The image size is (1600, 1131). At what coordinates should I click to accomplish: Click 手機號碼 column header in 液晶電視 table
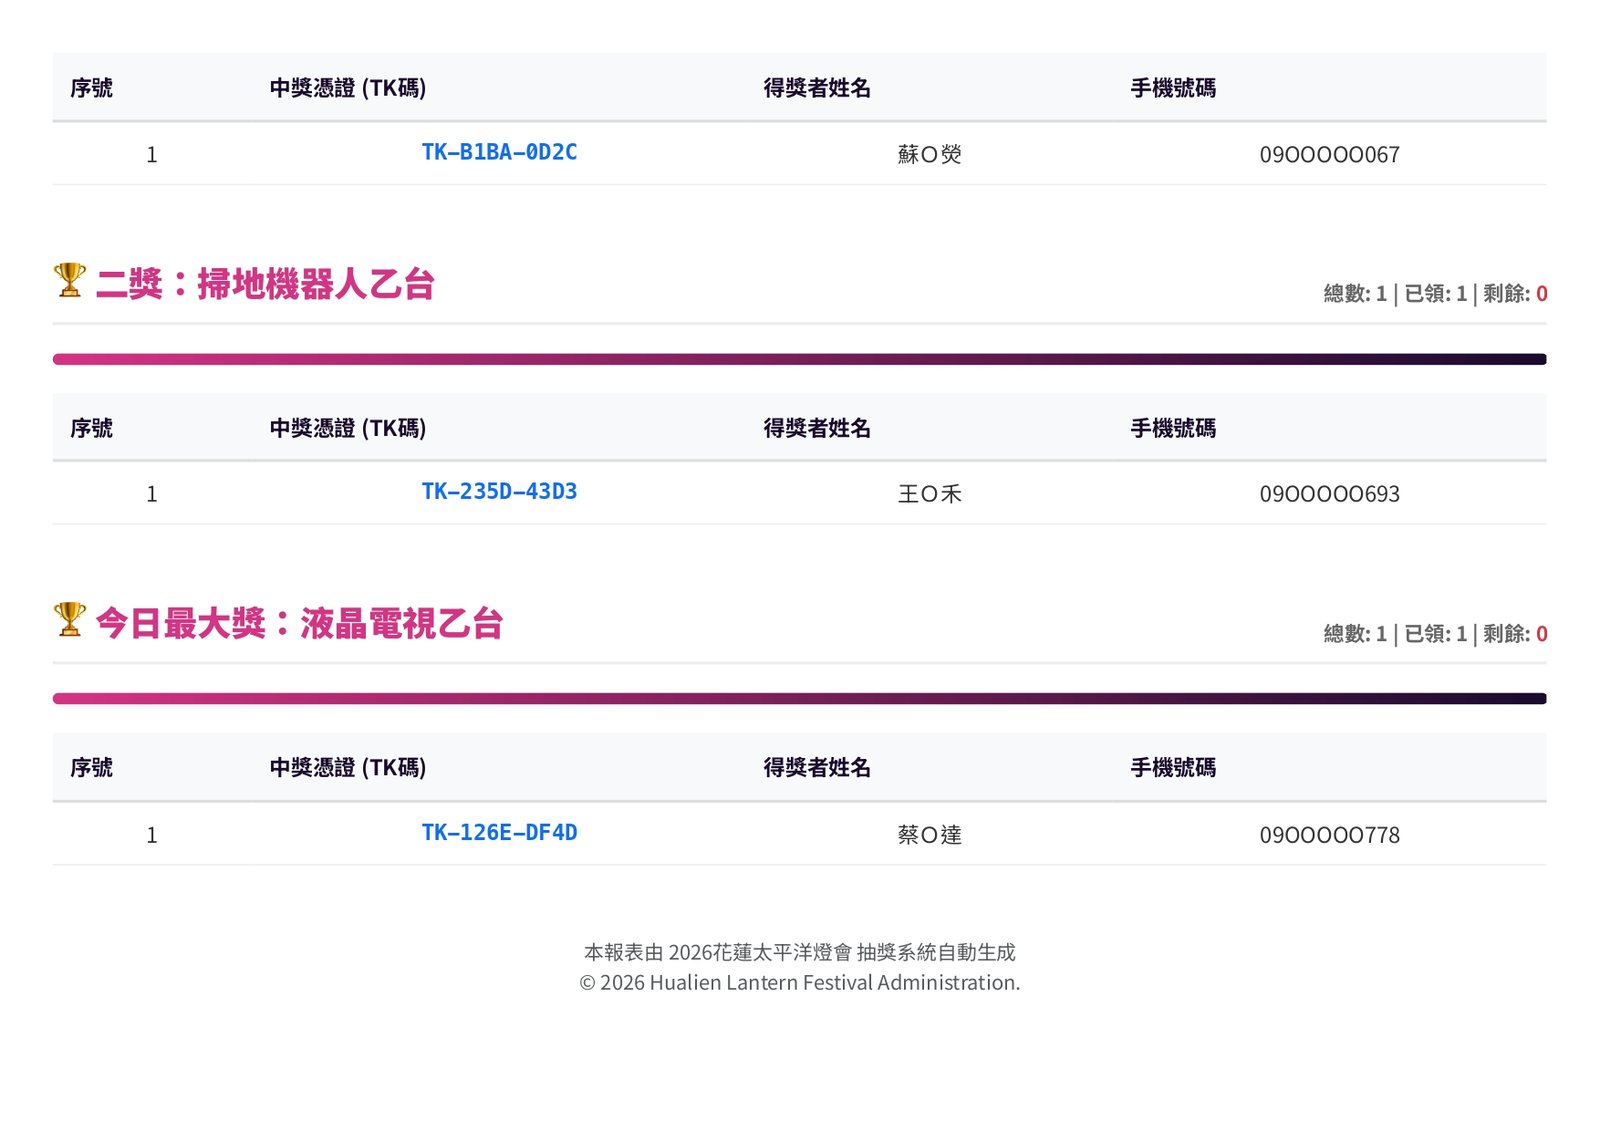(x=1173, y=767)
